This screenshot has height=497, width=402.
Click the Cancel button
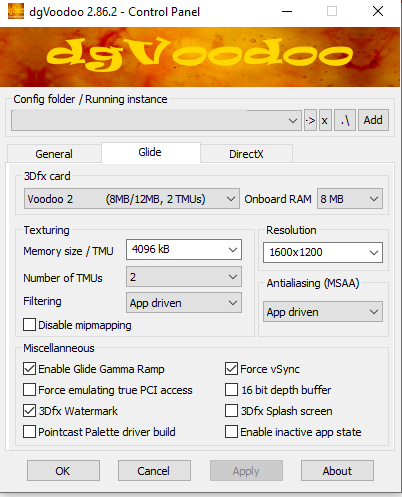coord(154,471)
